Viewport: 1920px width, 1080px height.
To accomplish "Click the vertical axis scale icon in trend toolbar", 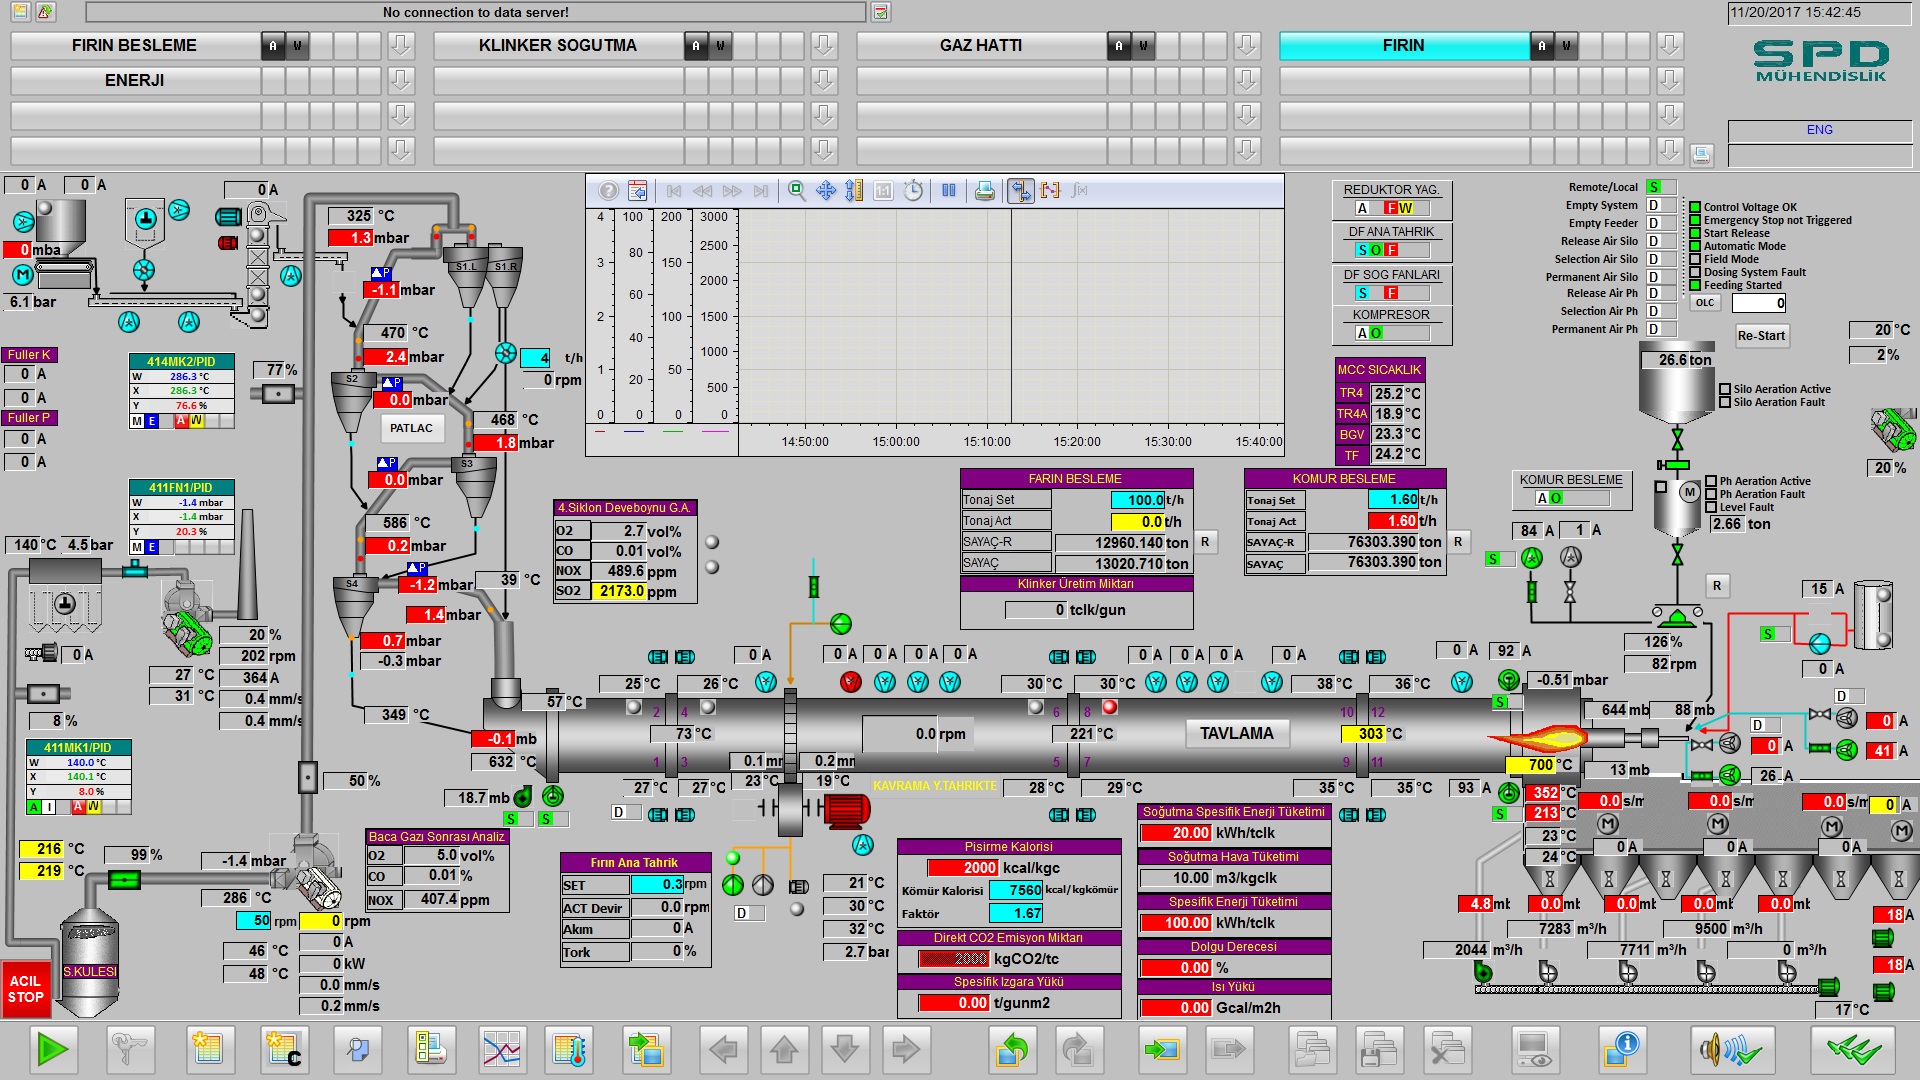I will pyautogui.click(x=854, y=191).
